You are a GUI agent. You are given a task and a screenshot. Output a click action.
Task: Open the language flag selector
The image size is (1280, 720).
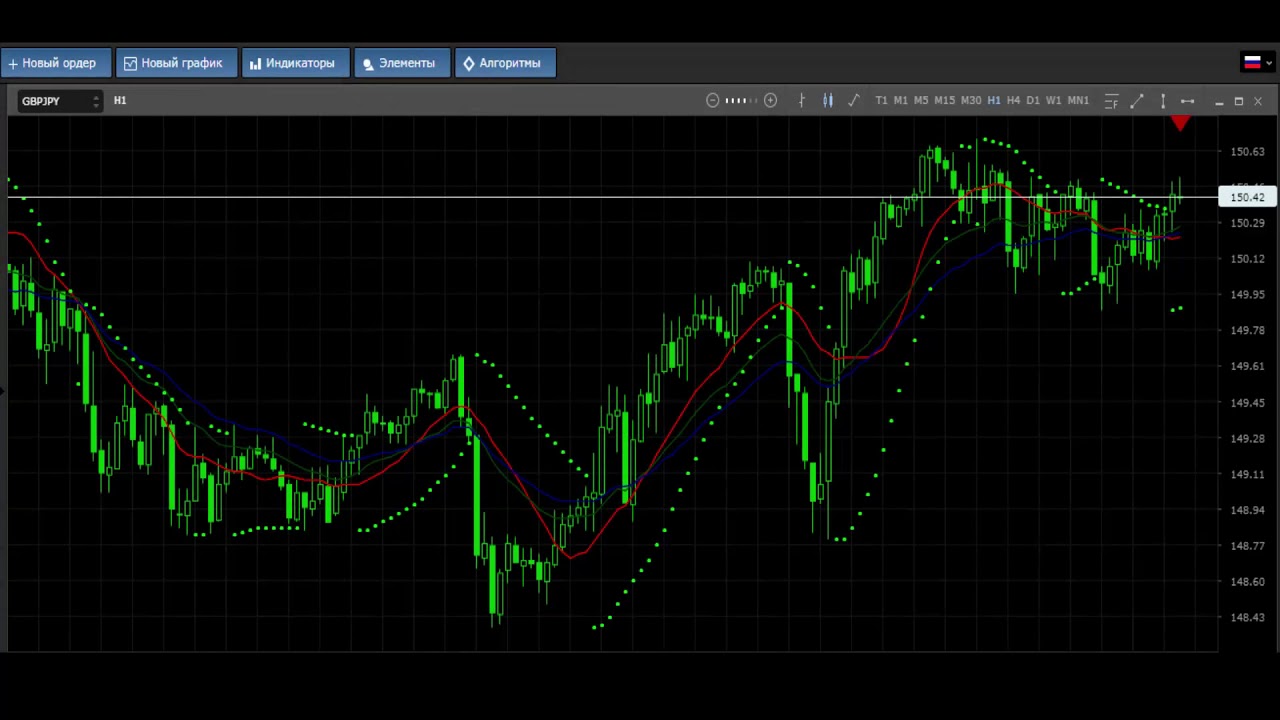(1257, 63)
